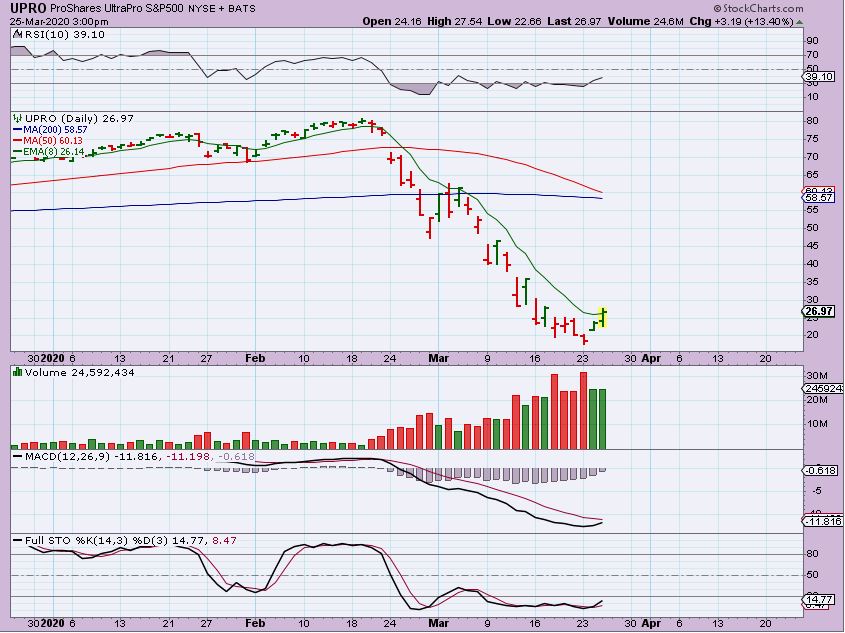Image resolution: width=845 pixels, height=633 pixels.
Task: Click the MA(200) 58.57 legend text
Action: pos(55,130)
